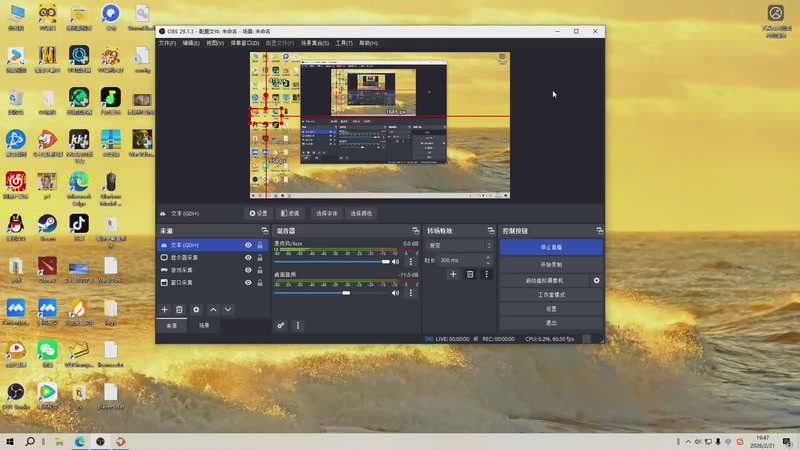Move selected source up
Image resolution: width=800 pixels, height=450 pixels.
click(213, 310)
